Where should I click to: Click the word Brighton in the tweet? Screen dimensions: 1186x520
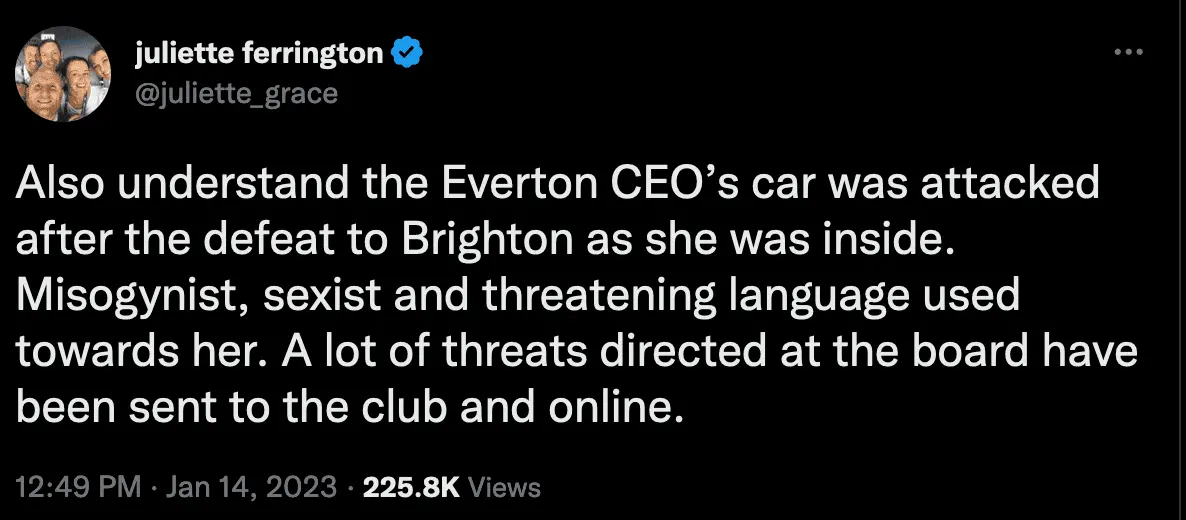[x=482, y=241]
